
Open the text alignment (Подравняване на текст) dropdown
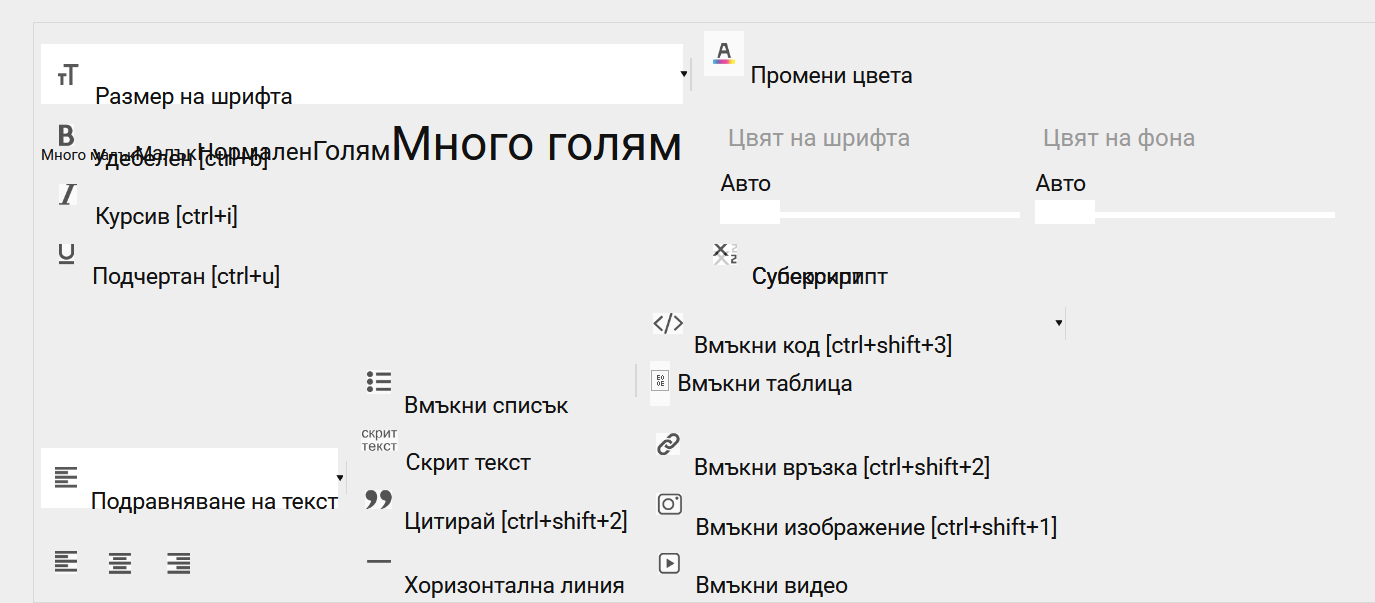point(339,478)
